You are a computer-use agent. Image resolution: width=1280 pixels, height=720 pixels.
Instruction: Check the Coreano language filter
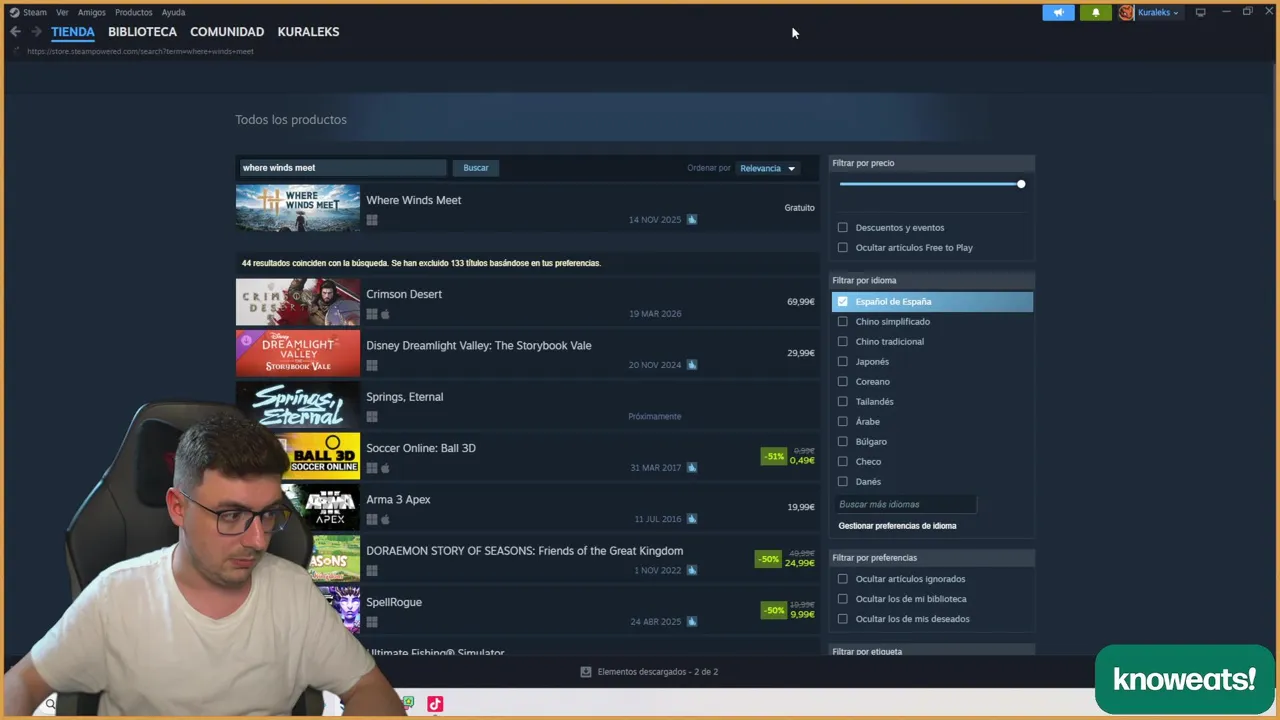[x=842, y=382]
